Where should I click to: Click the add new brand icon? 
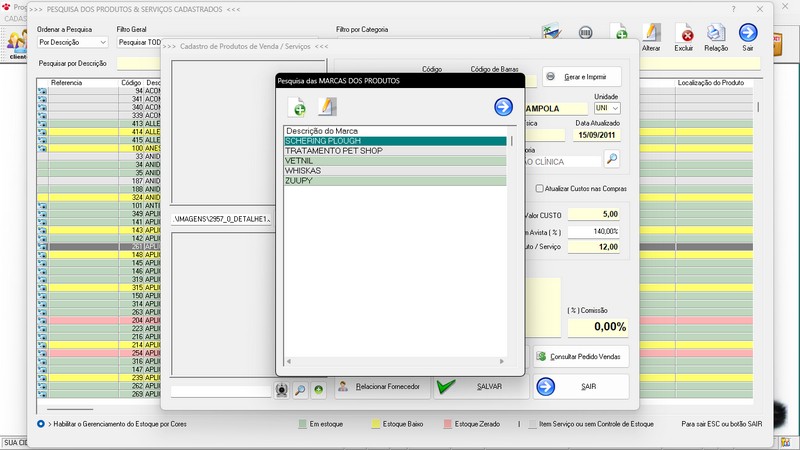click(297, 107)
